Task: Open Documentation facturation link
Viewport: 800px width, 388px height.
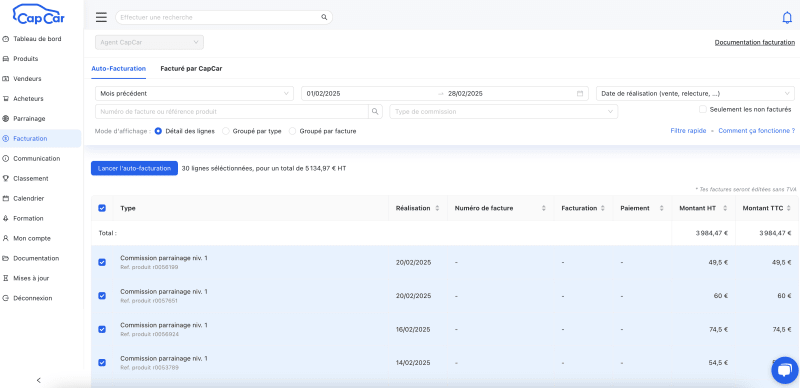Action: (755, 43)
